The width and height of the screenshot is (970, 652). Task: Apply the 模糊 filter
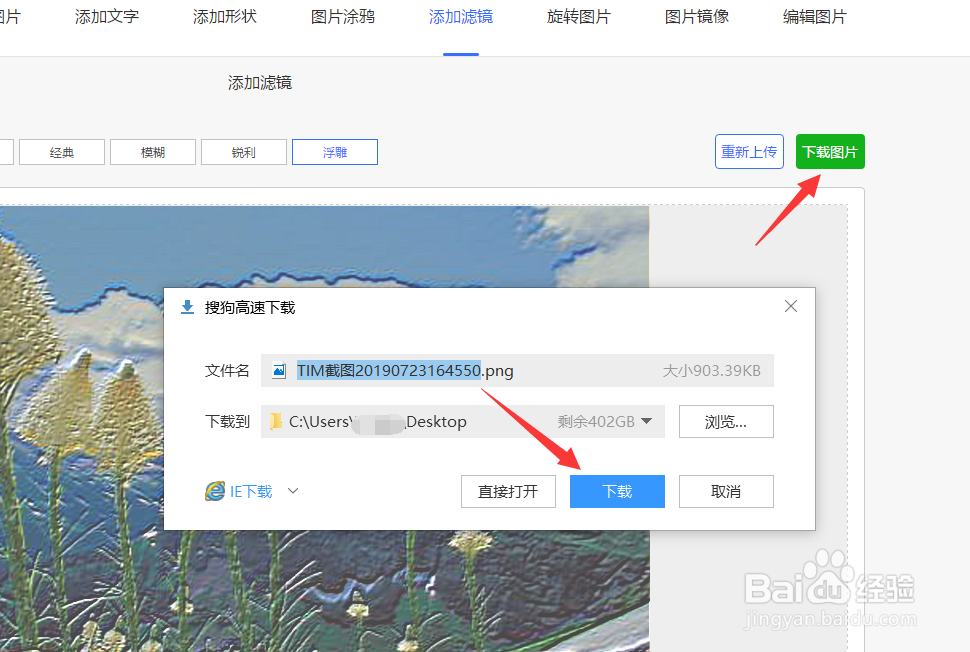click(x=153, y=152)
